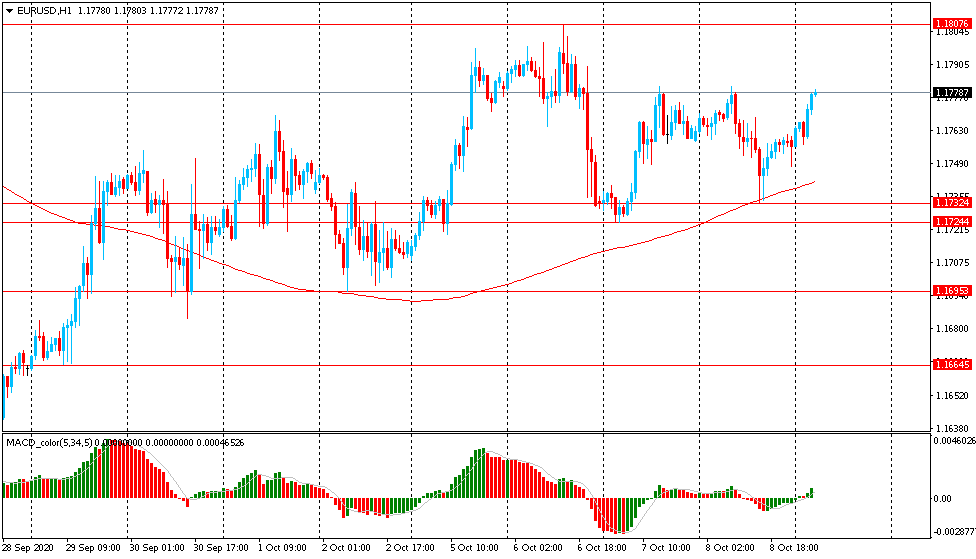Click the 28 Sep 2020 time axis label
Image resolution: width=976 pixels, height=559 pixels.
(27, 548)
